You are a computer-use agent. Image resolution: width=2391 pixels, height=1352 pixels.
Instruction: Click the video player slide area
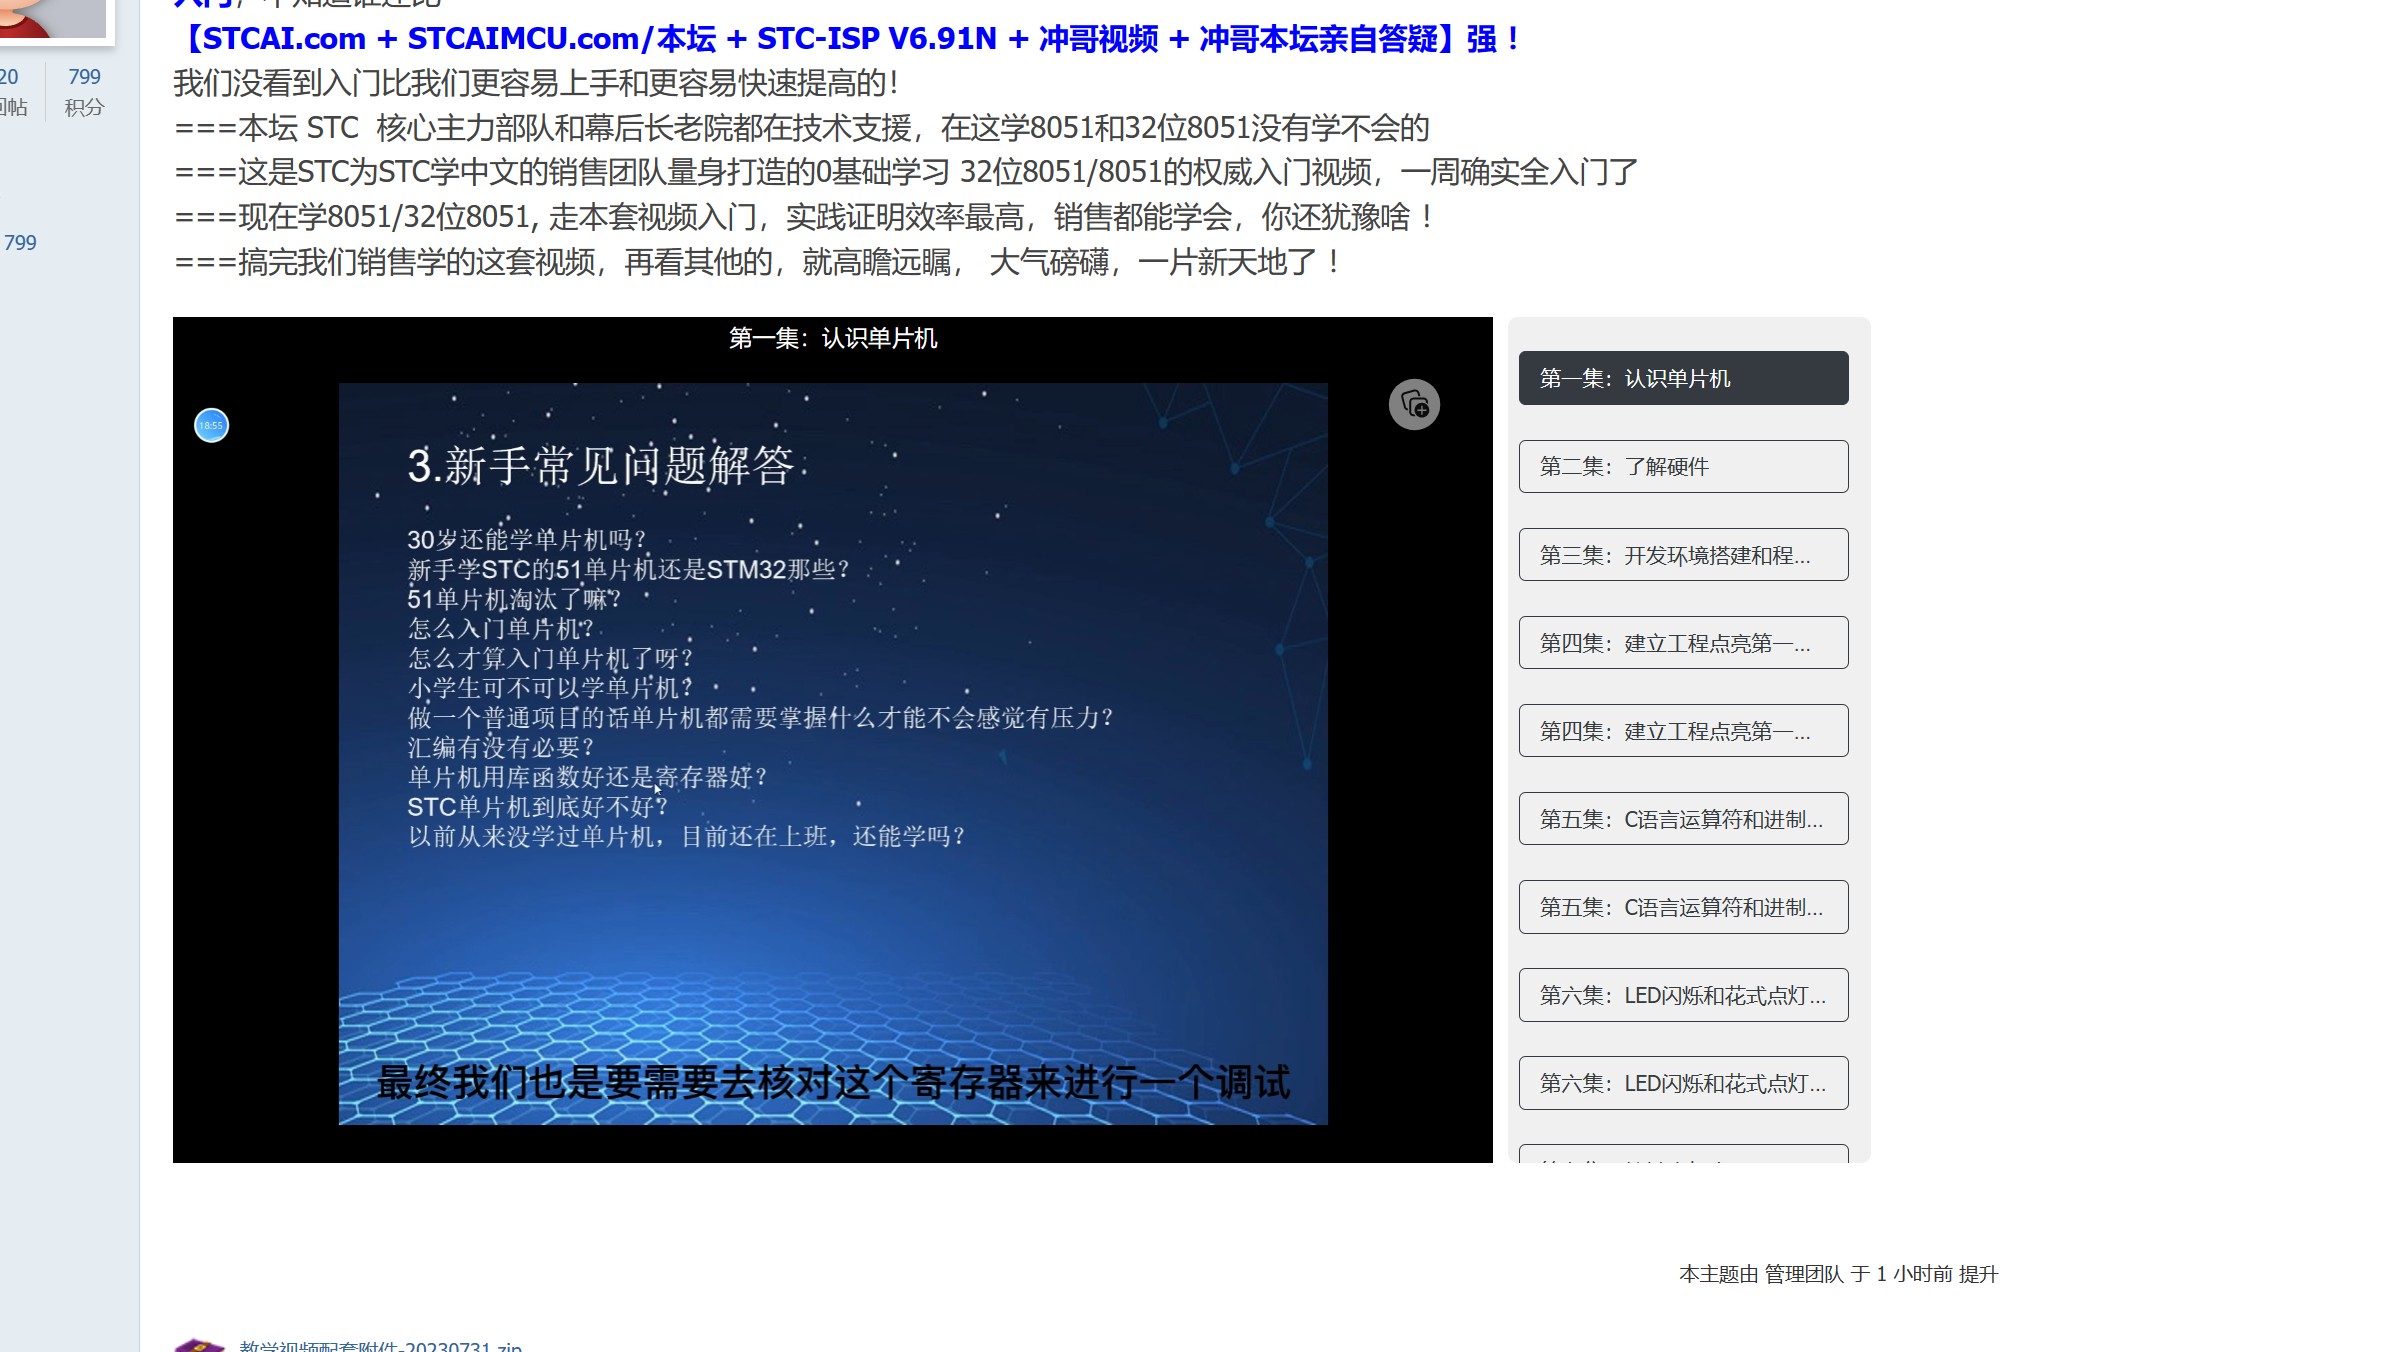833,754
